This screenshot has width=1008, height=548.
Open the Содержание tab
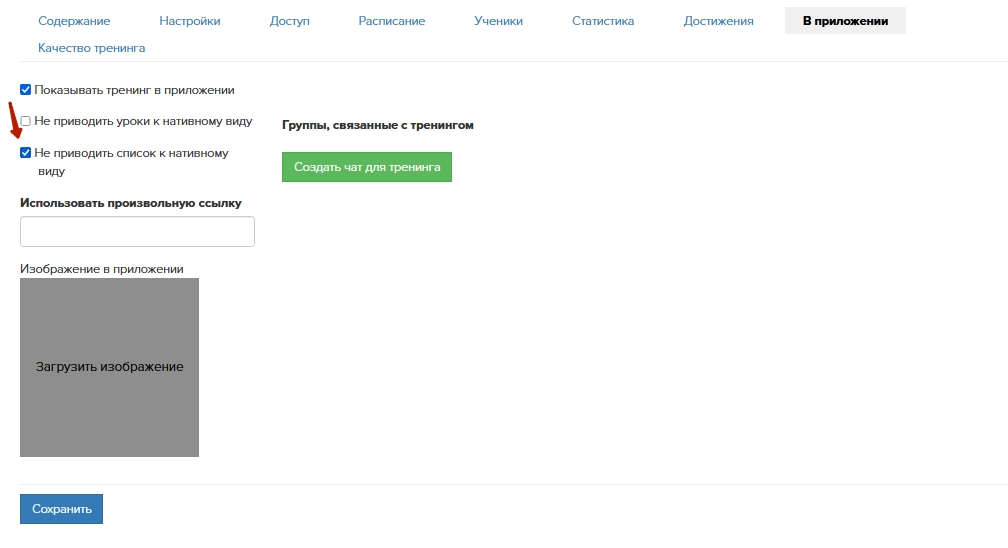74,21
